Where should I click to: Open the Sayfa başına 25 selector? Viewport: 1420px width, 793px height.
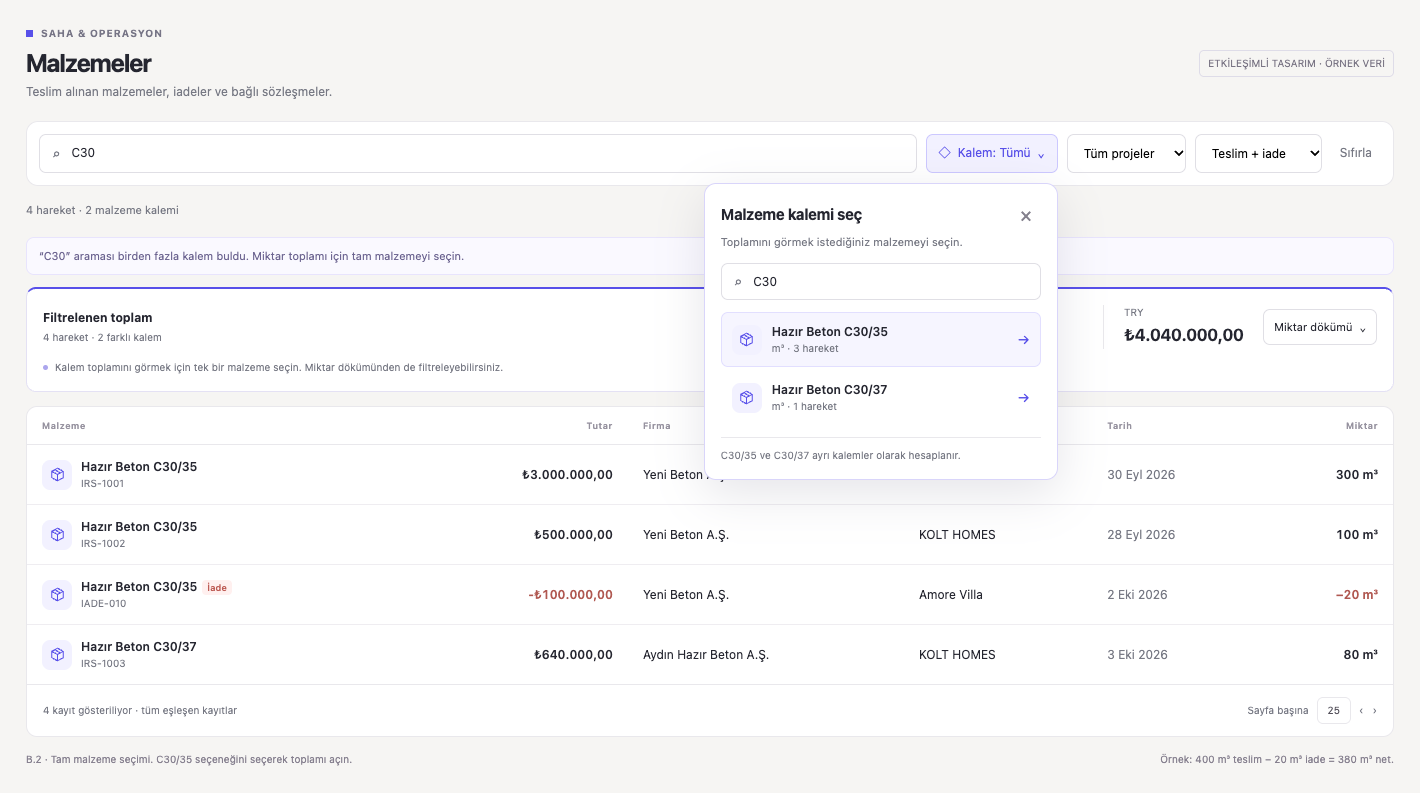point(1333,711)
